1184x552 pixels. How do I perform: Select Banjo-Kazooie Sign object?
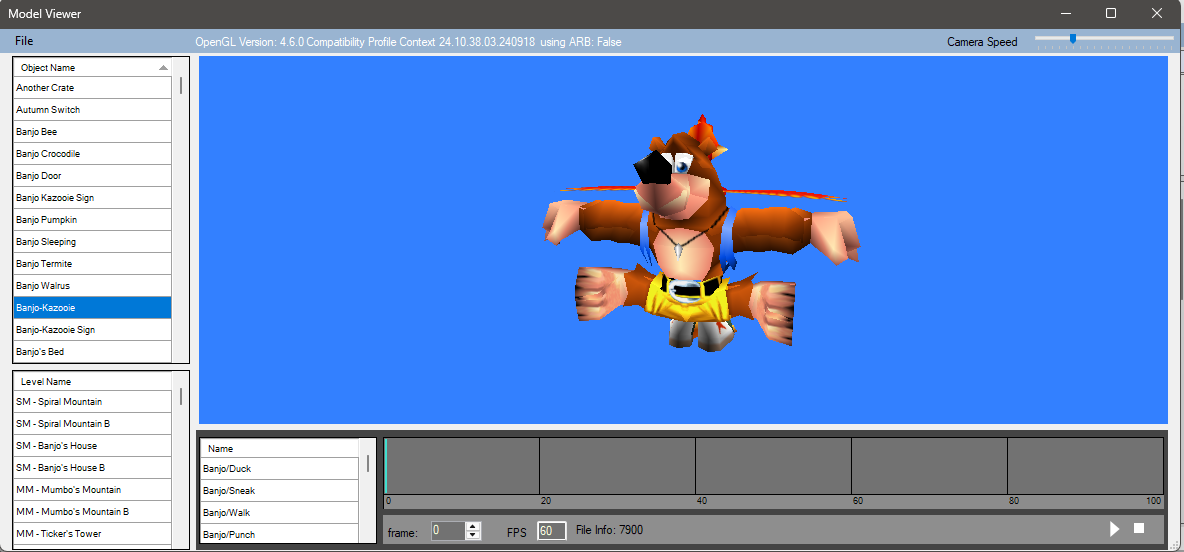tap(92, 329)
